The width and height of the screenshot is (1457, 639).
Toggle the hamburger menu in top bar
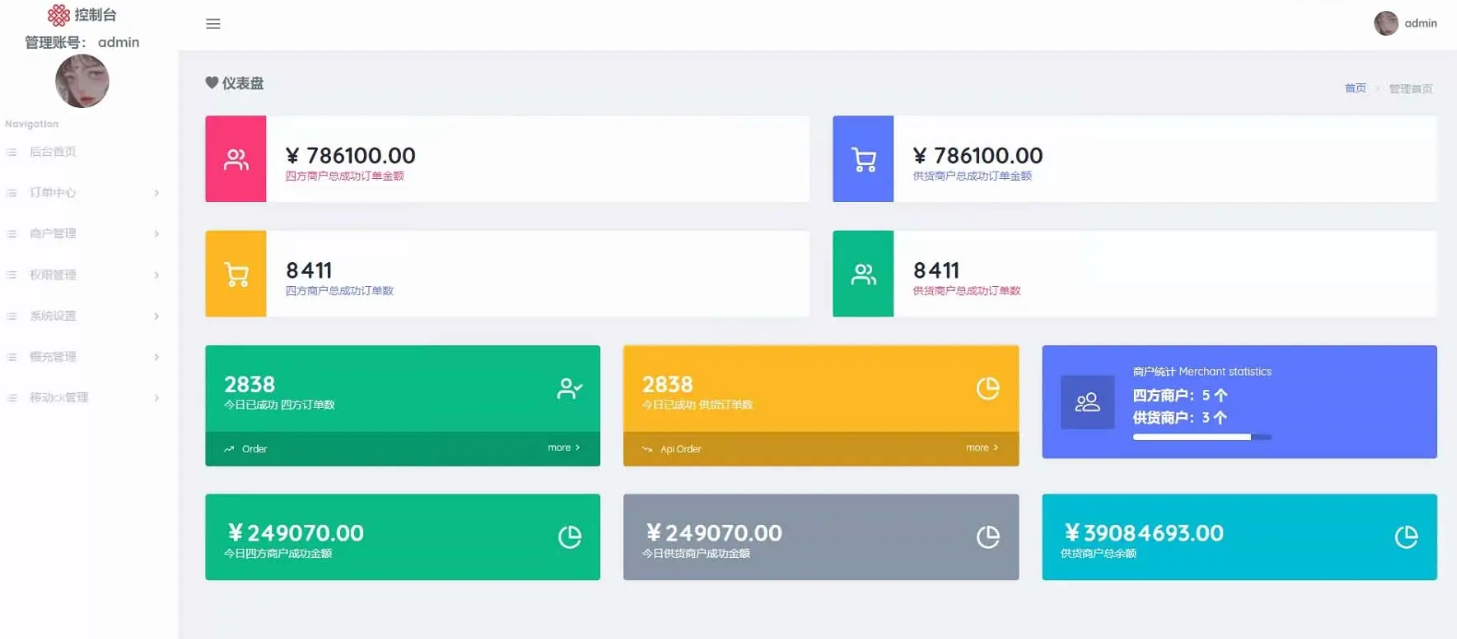[x=213, y=24]
